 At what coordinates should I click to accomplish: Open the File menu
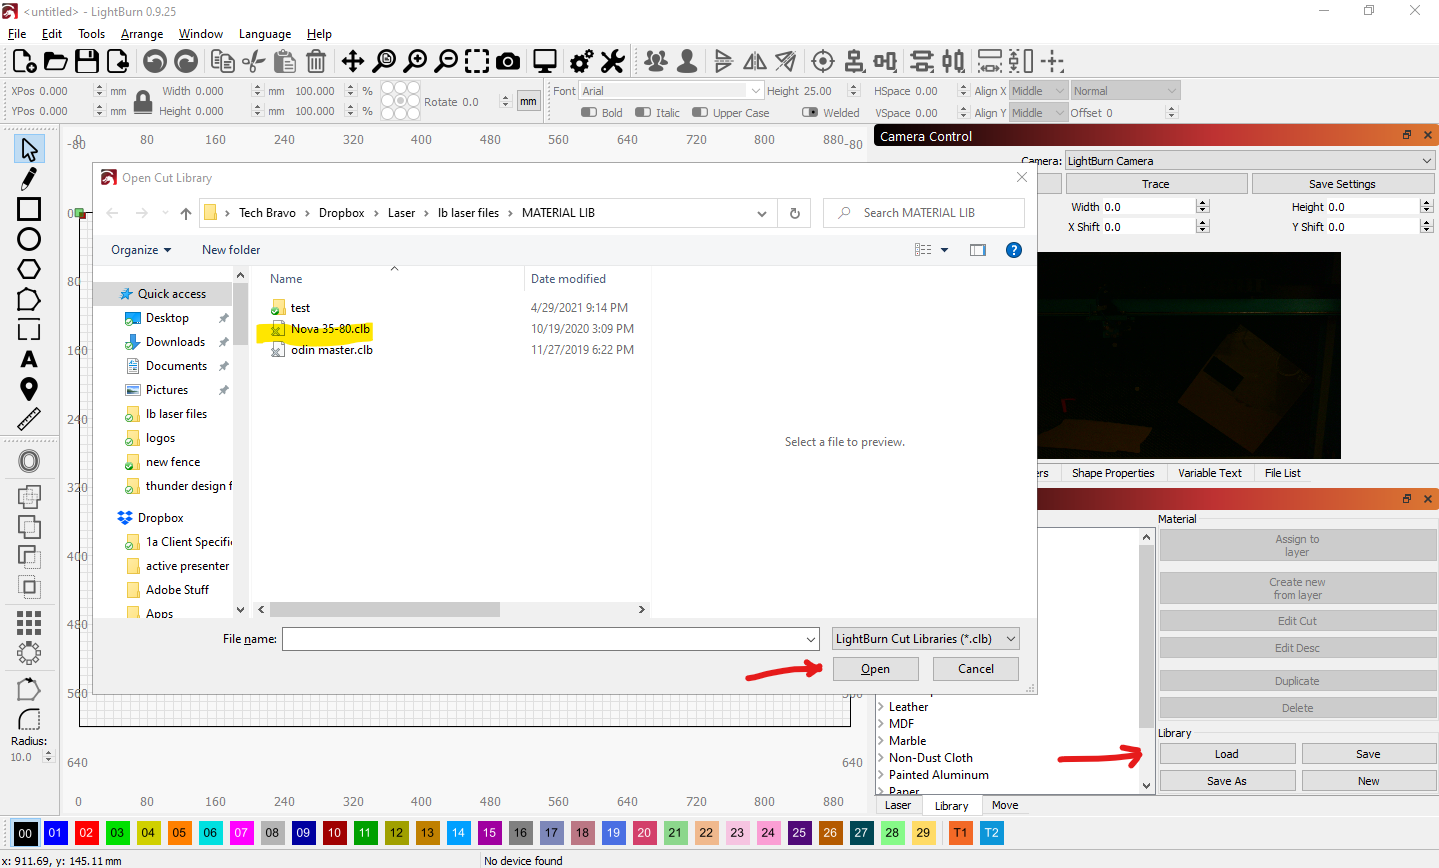pos(17,34)
